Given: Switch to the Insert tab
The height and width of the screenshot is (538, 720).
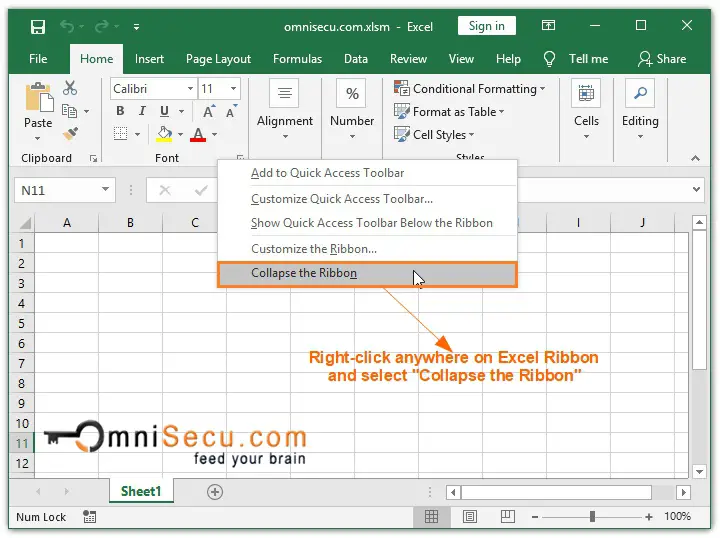Looking at the screenshot, I should click(x=149, y=59).
